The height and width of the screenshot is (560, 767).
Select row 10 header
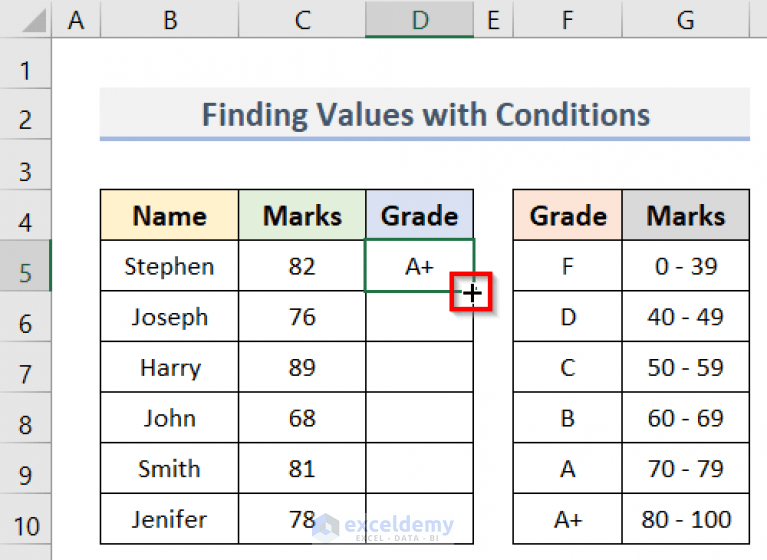pos(25,519)
